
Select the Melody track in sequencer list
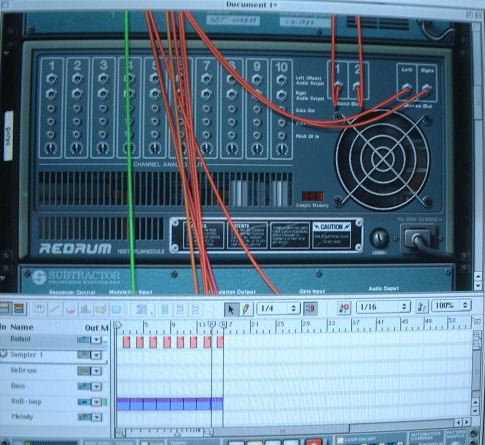tap(22, 417)
